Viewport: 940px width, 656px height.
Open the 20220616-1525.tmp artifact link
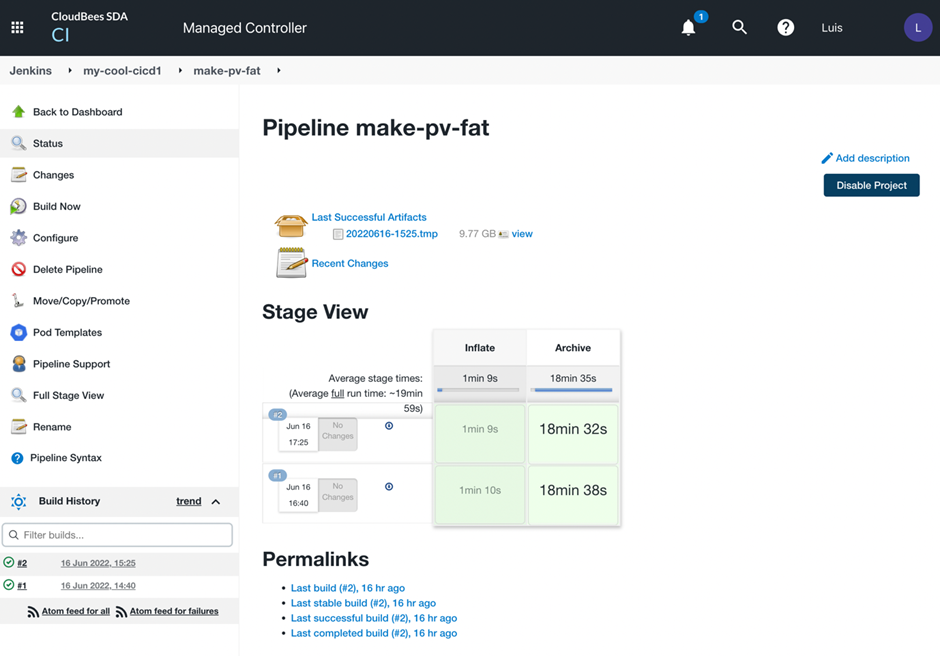391,234
